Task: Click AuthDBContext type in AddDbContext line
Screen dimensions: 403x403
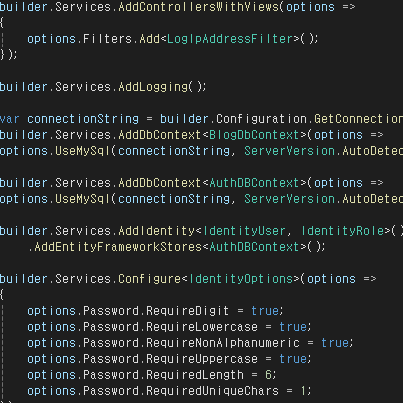Action: [x=254, y=183]
